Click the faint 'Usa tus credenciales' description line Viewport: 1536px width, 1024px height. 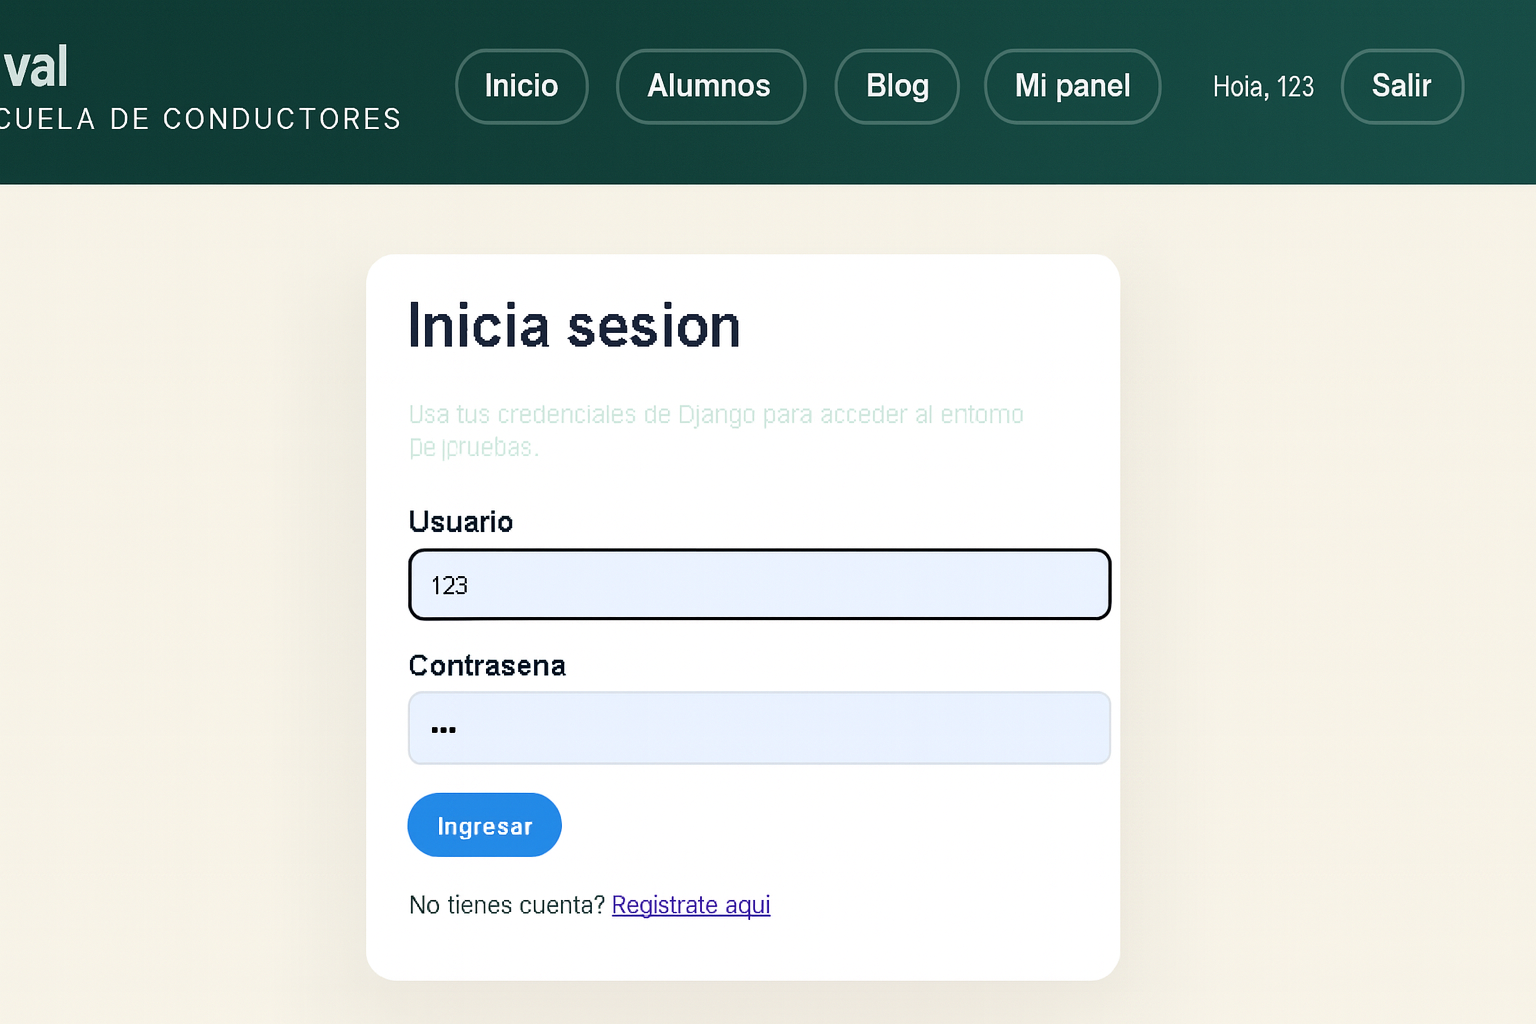click(x=715, y=414)
